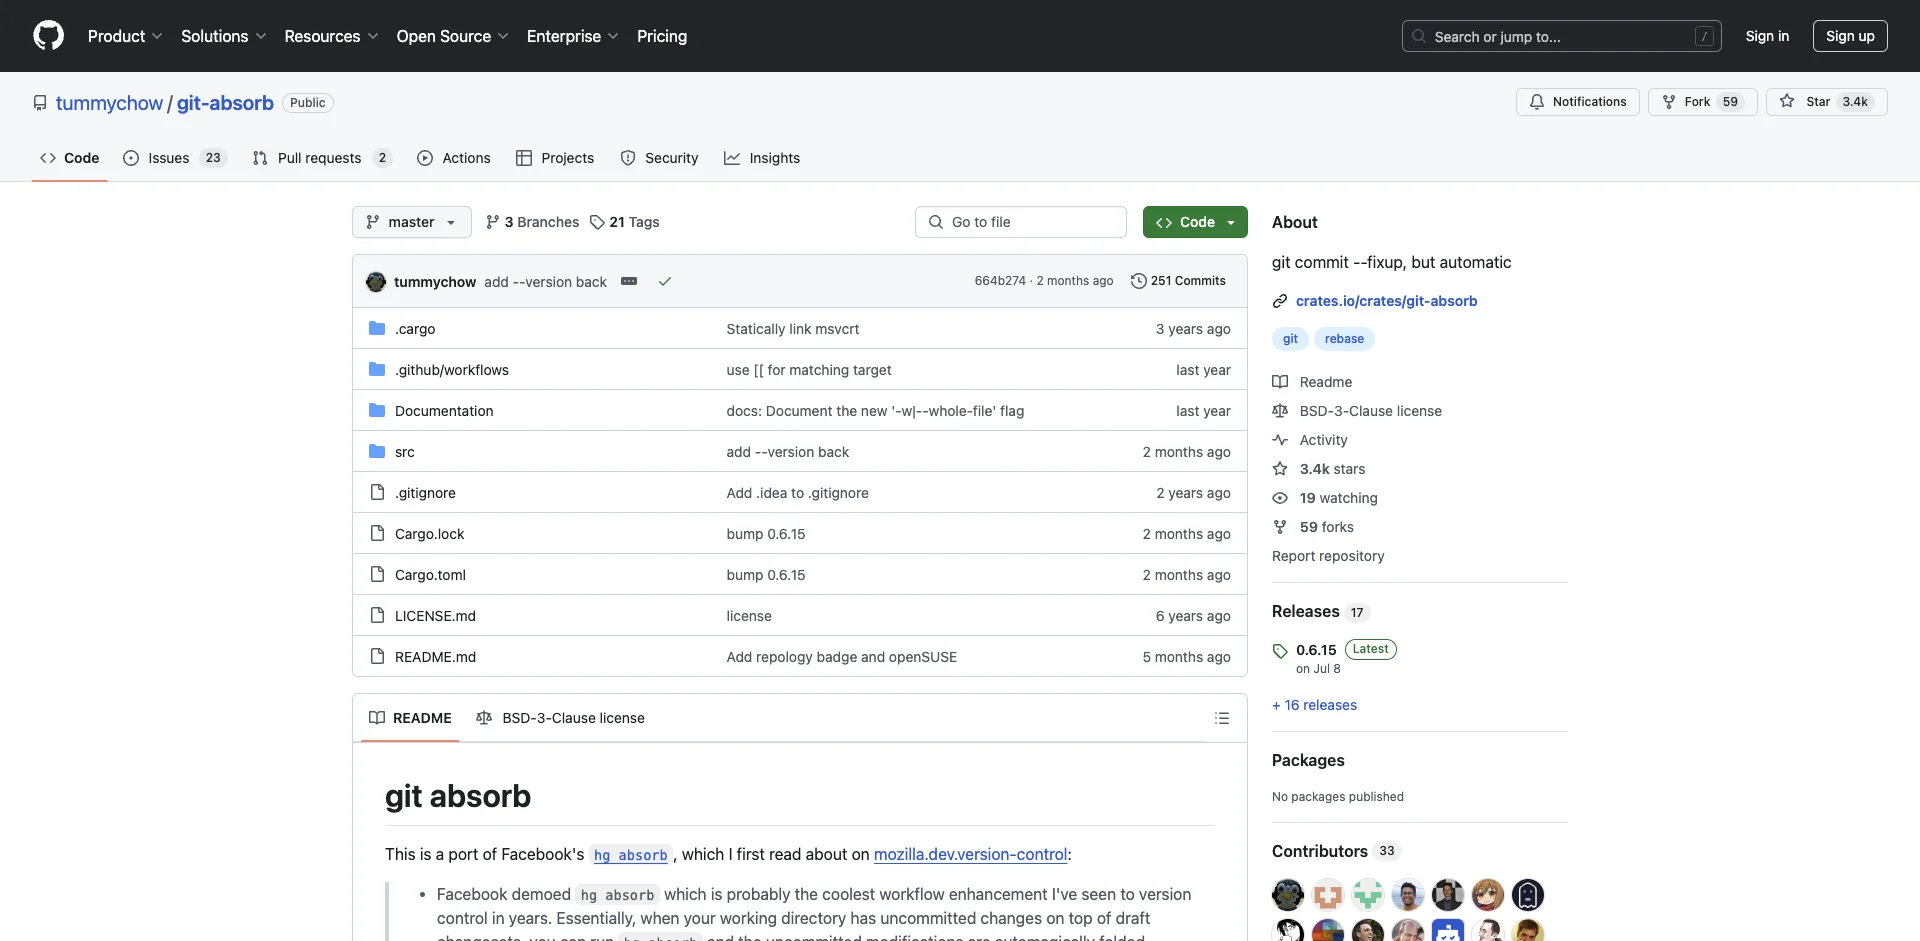Click the crates.io link chain icon
Screen dimensions: 1920x941
tap(1280, 301)
